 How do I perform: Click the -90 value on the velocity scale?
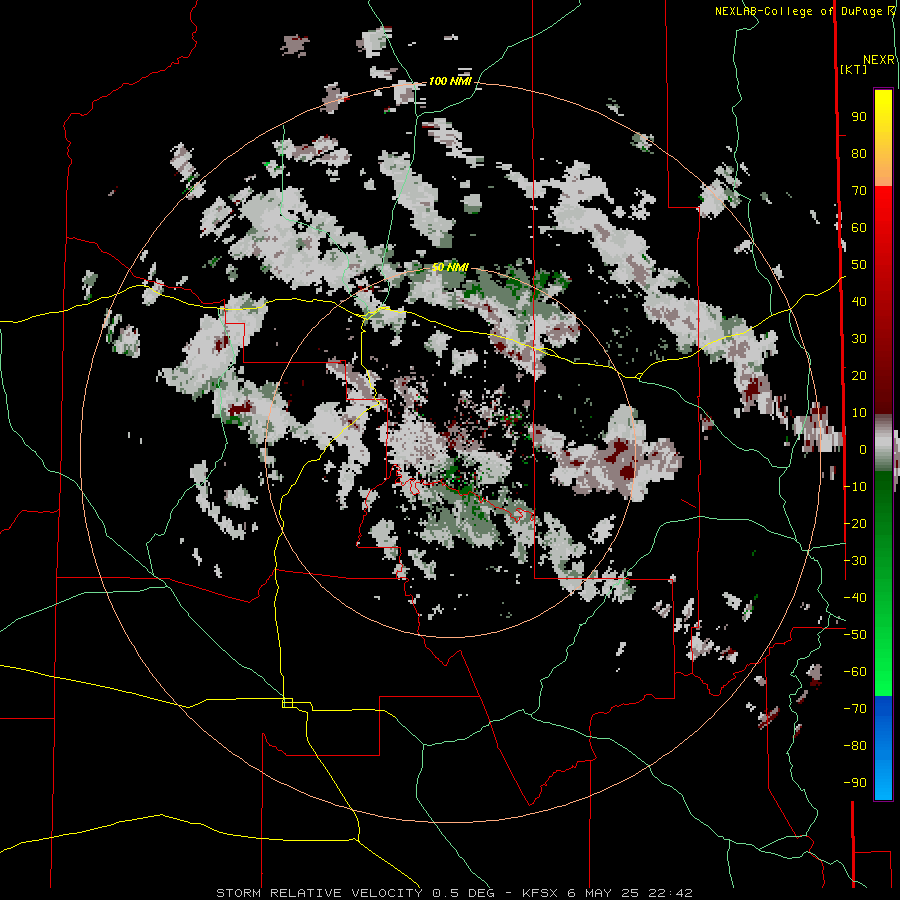(855, 783)
